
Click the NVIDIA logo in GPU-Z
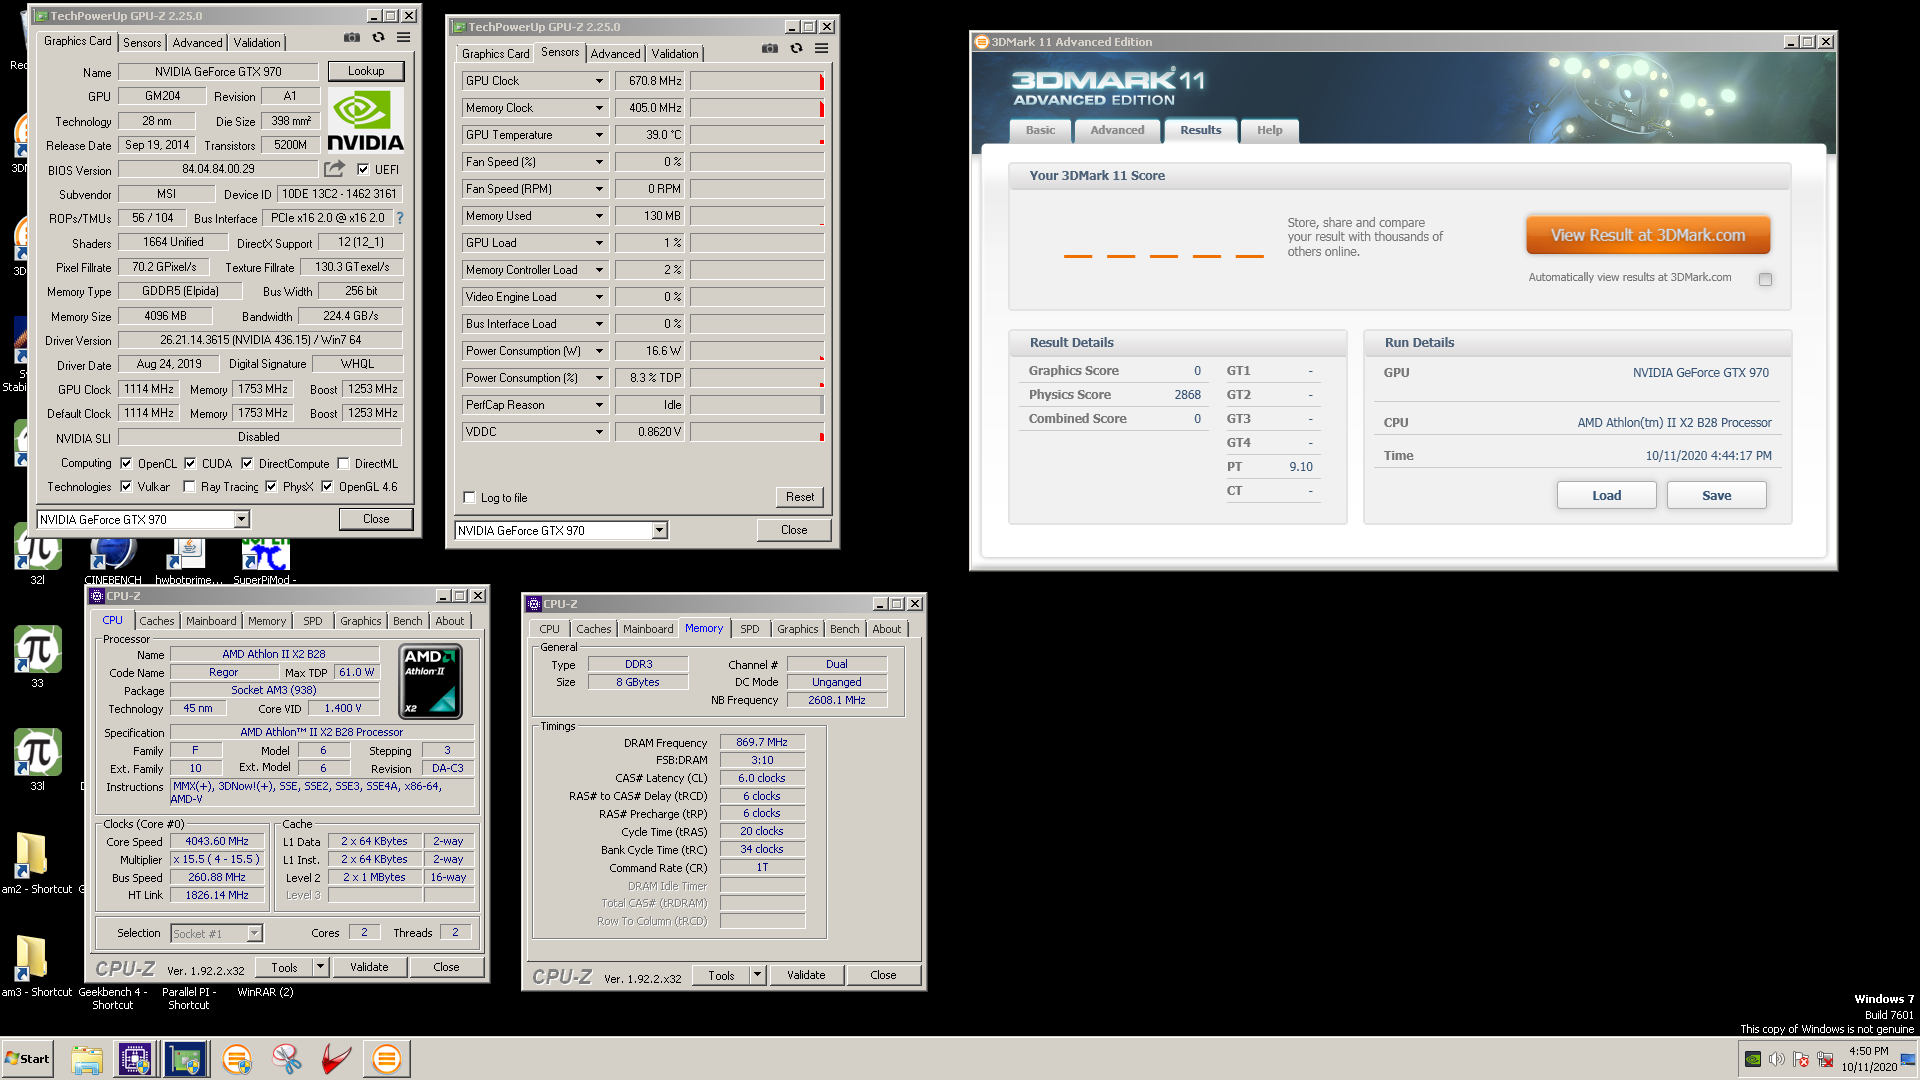(x=365, y=120)
